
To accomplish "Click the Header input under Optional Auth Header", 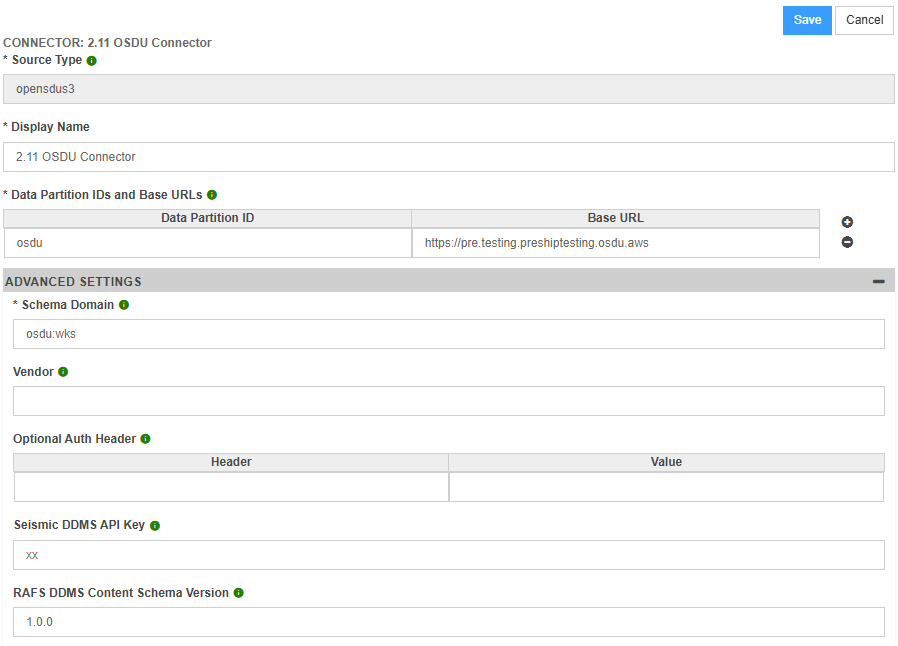I will [231, 487].
